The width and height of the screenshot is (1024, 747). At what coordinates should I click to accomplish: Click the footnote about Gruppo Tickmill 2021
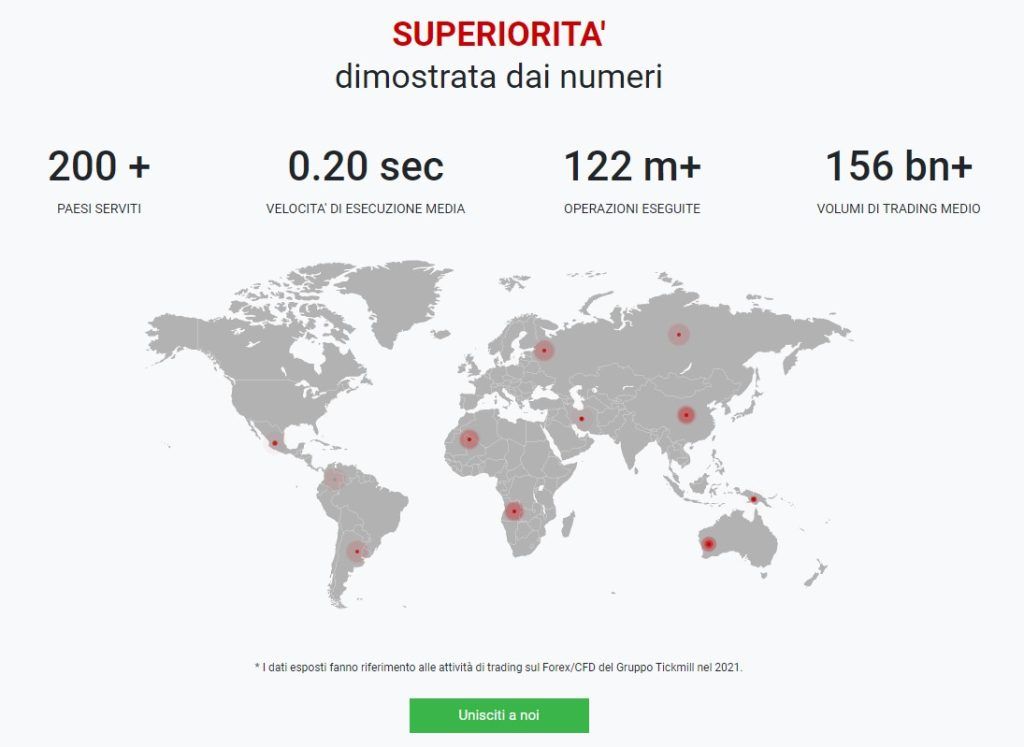[x=499, y=667]
